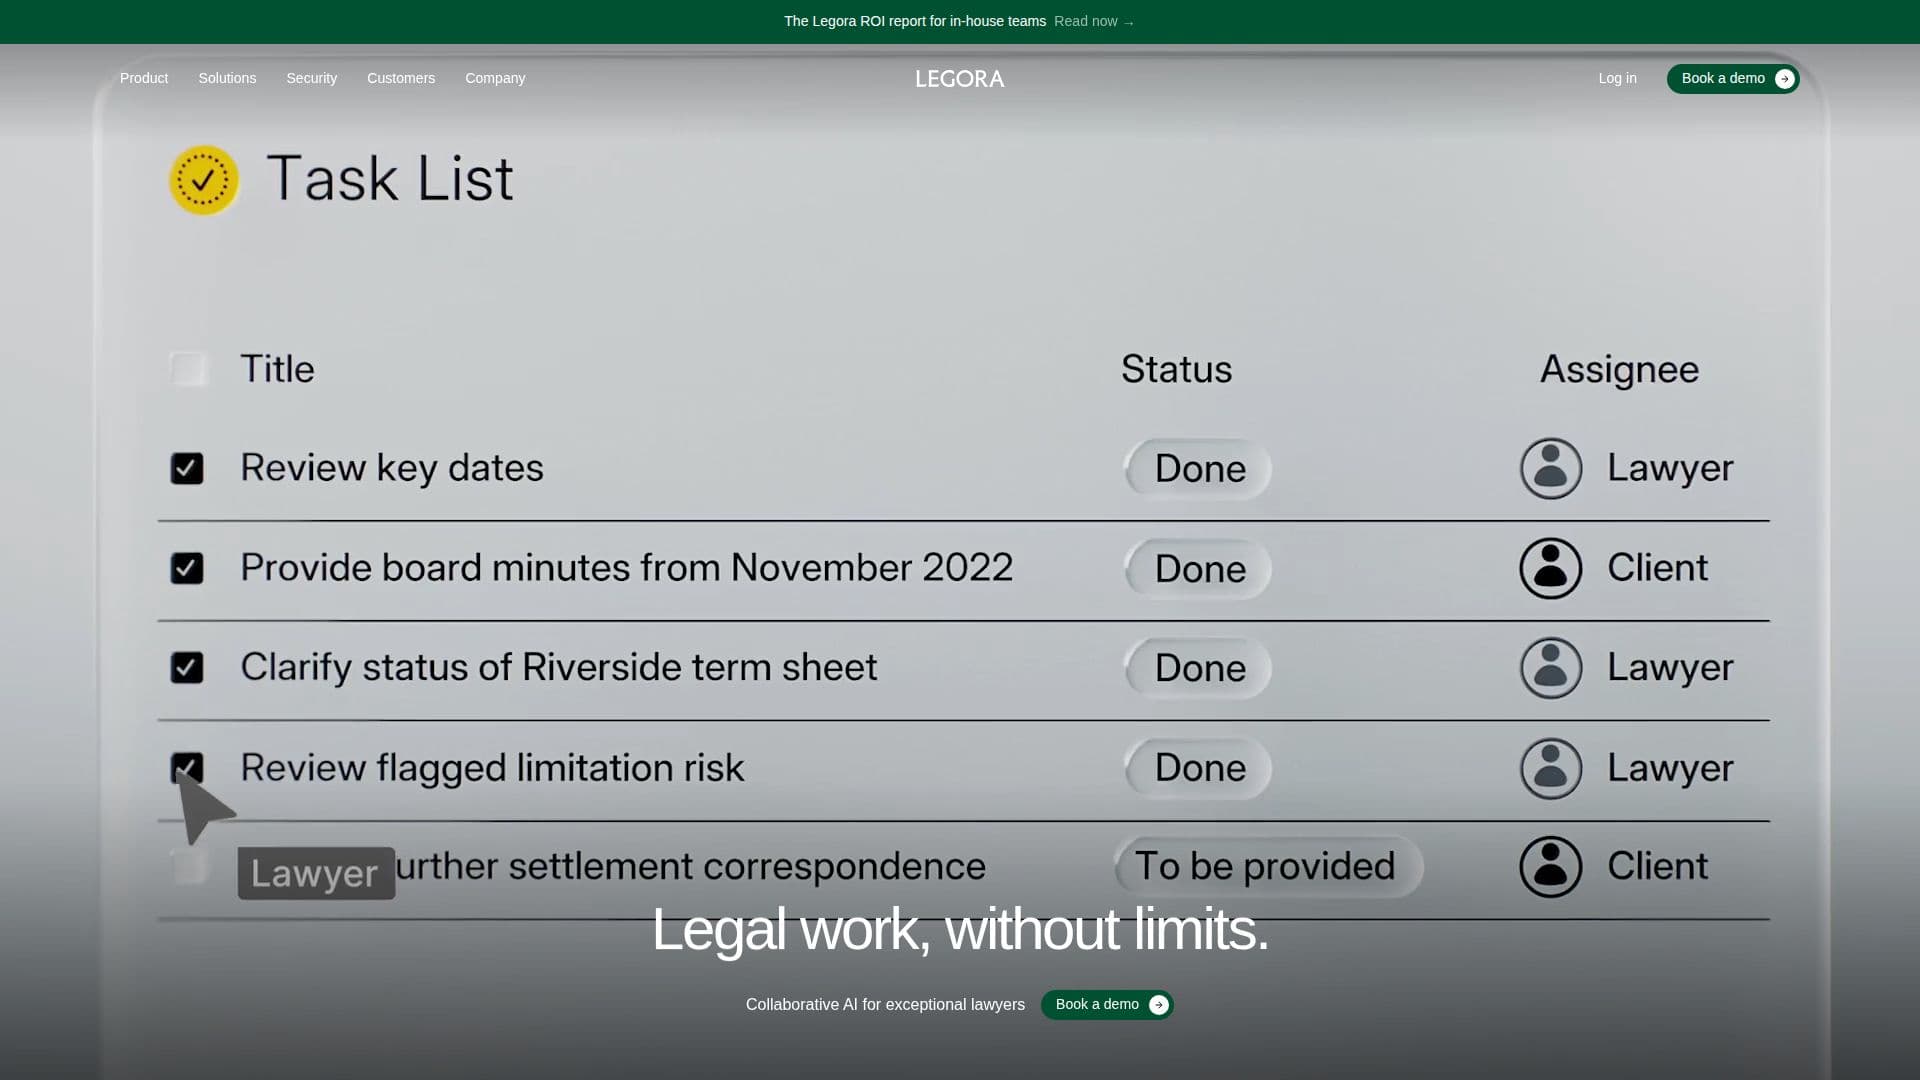Click the Done status of Review key dates
The height and width of the screenshot is (1080, 1920).
click(1198, 468)
